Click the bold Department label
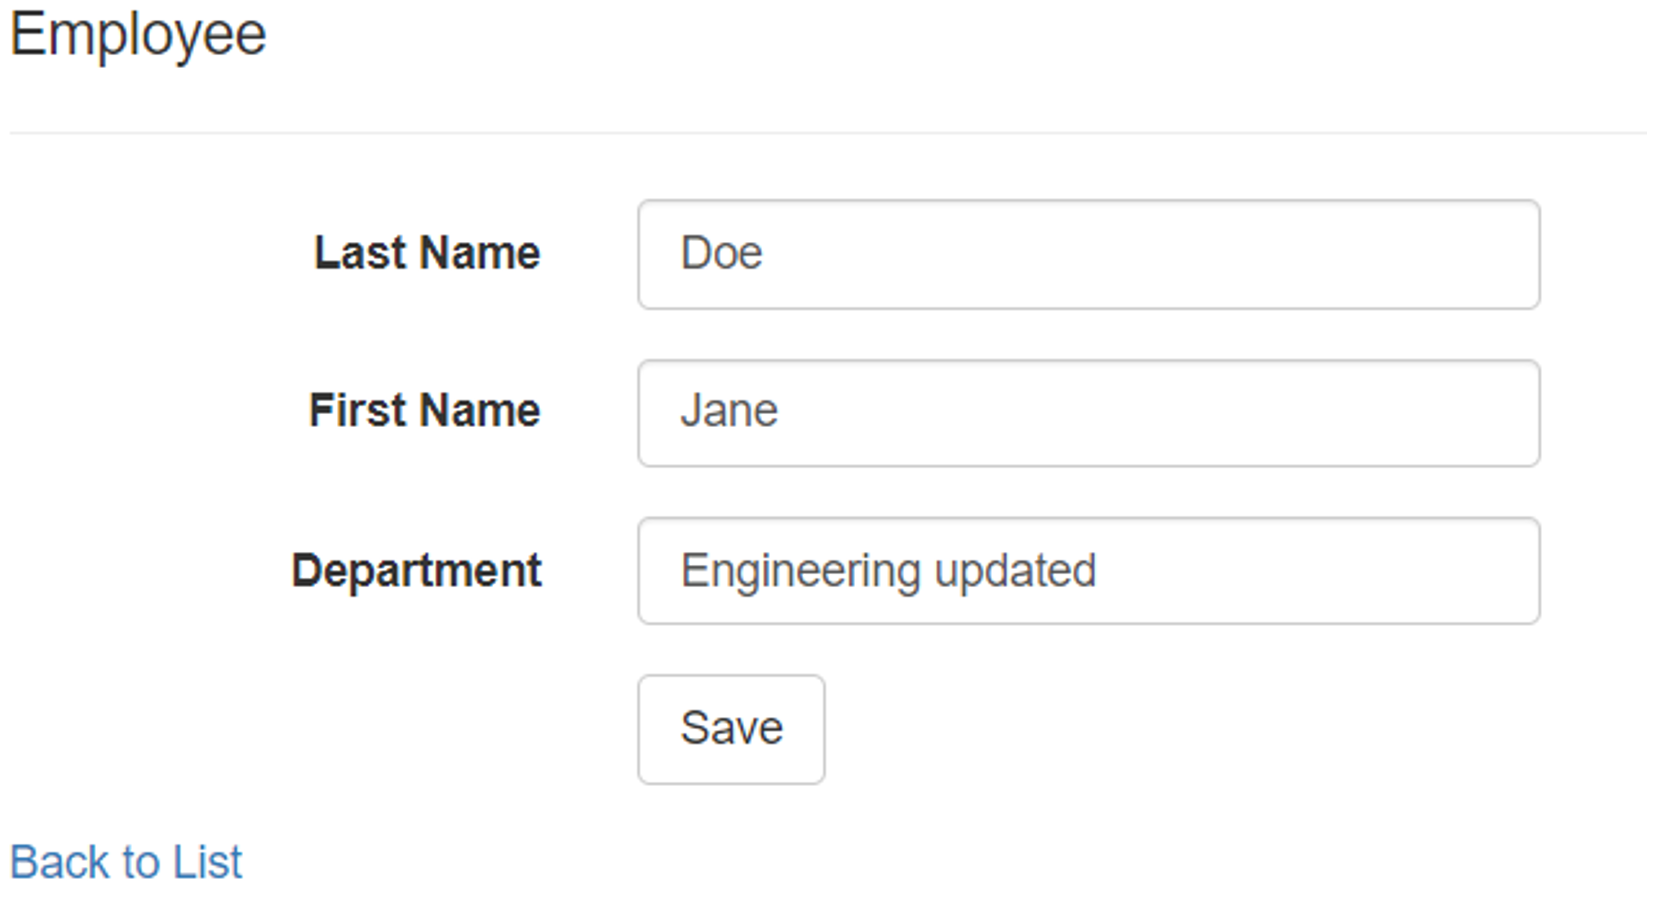This screenshot has width=1666, height=906. click(x=416, y=571)
